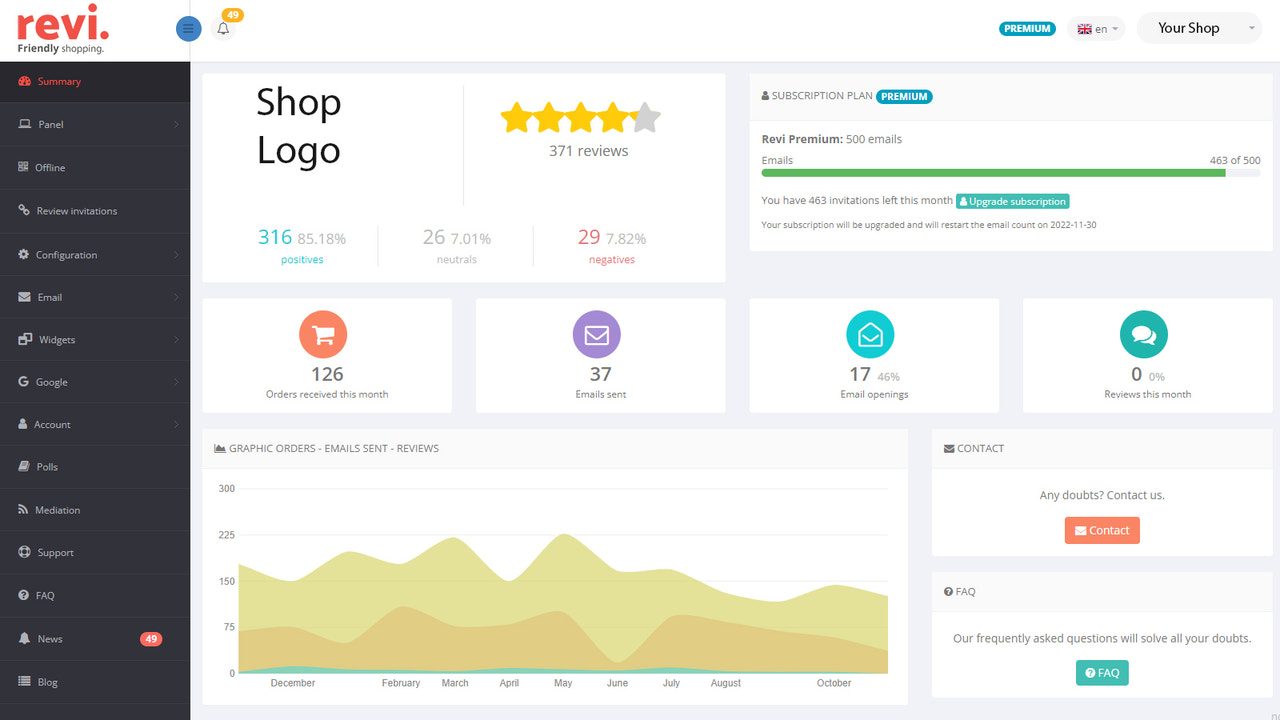Click the Configuration gear icon

tap(24, 254)
